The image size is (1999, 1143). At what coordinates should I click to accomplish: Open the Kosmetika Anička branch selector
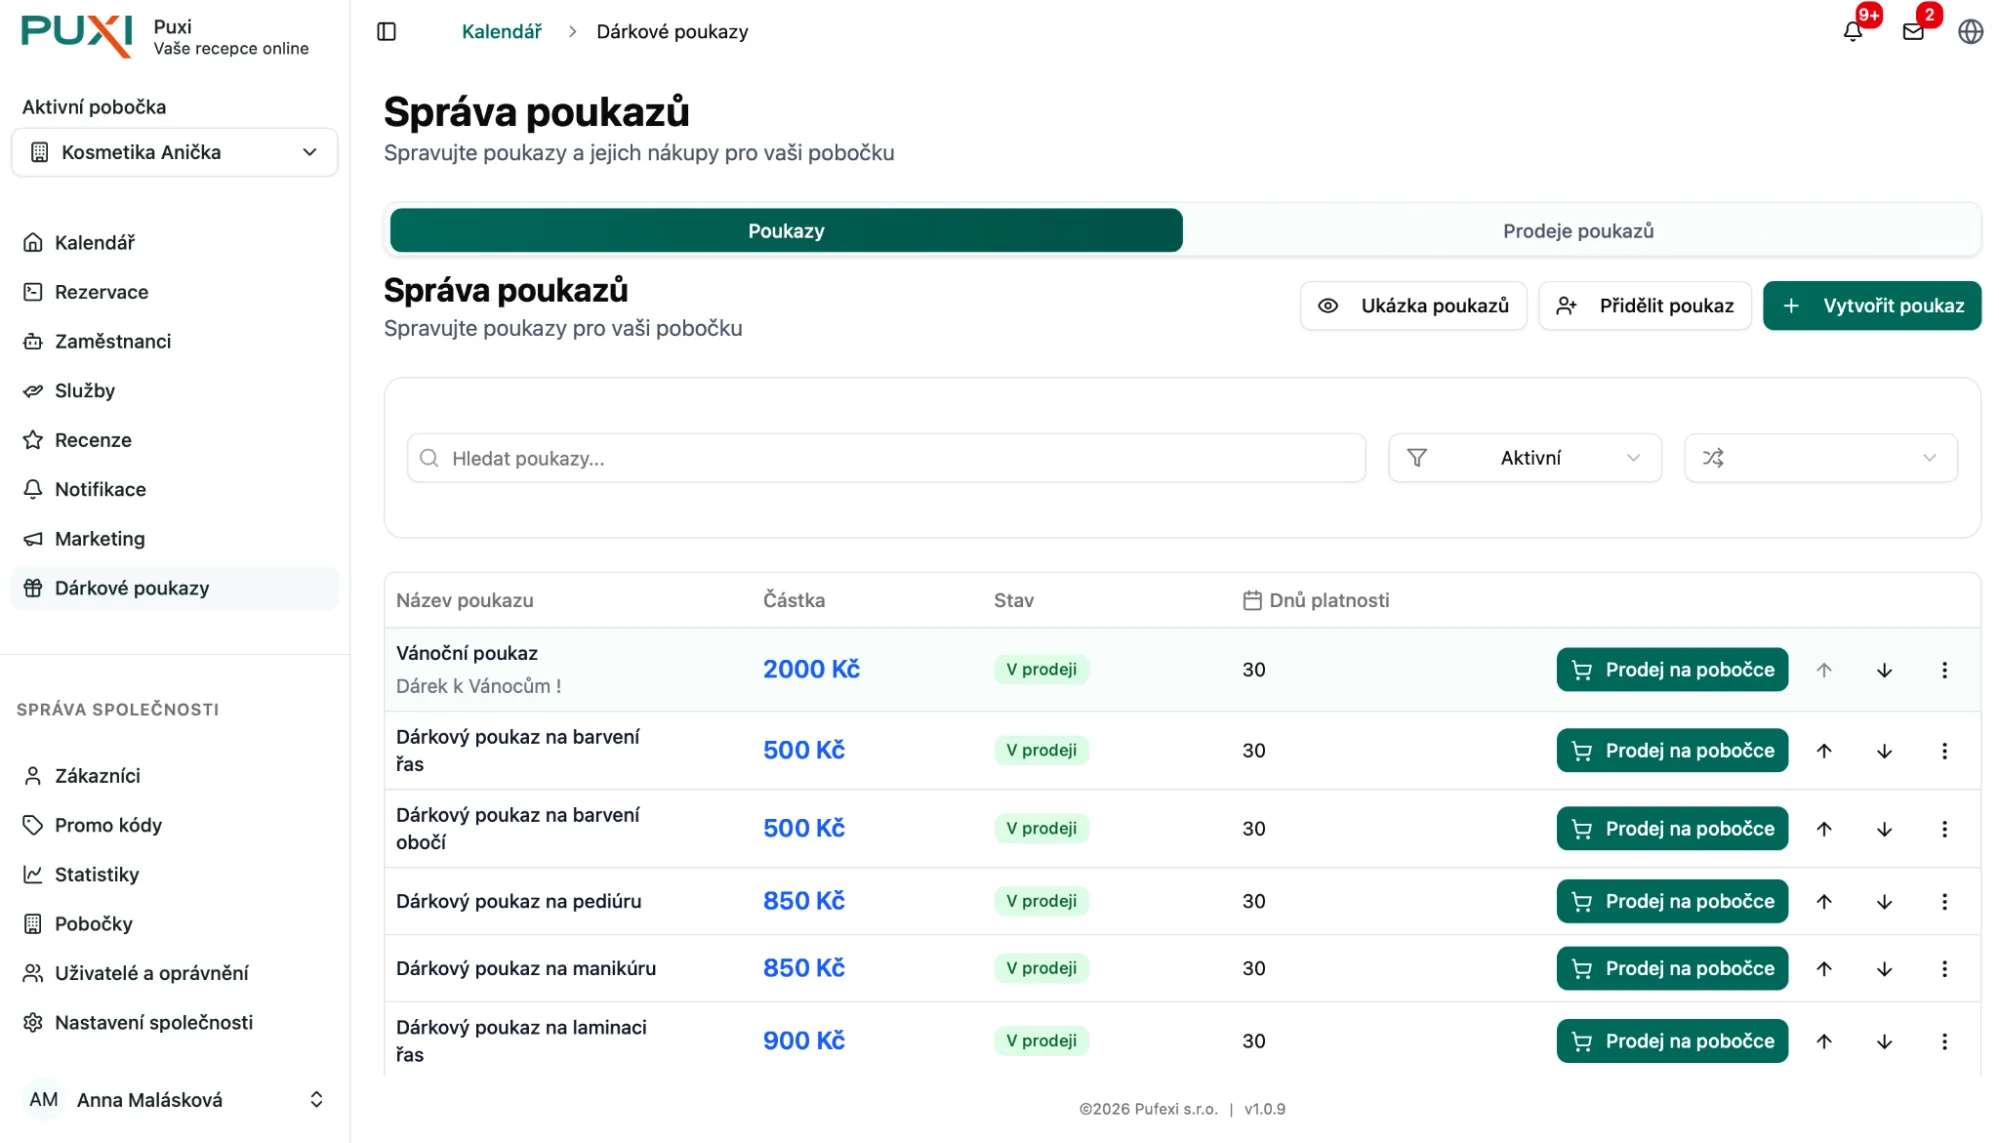tap(174, 152)
